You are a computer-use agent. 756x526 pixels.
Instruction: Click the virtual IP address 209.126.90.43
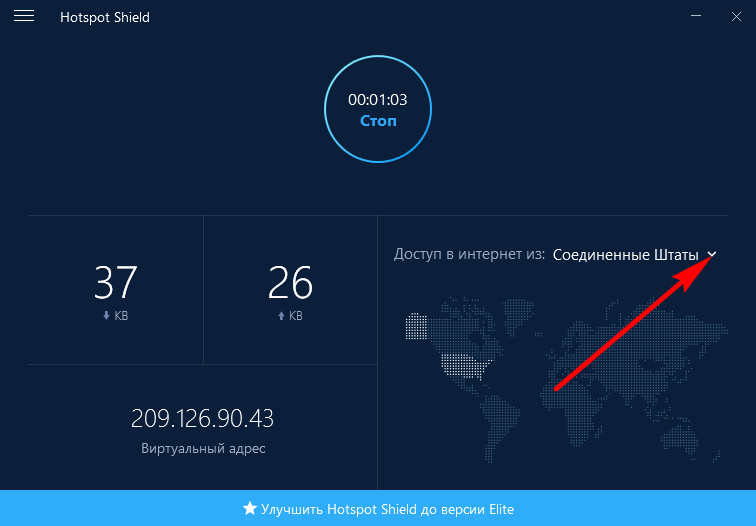tap(202, 418)
